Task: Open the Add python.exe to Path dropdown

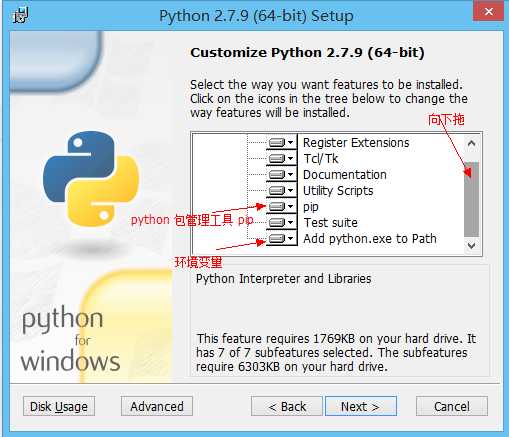Action: click(281, 238)
